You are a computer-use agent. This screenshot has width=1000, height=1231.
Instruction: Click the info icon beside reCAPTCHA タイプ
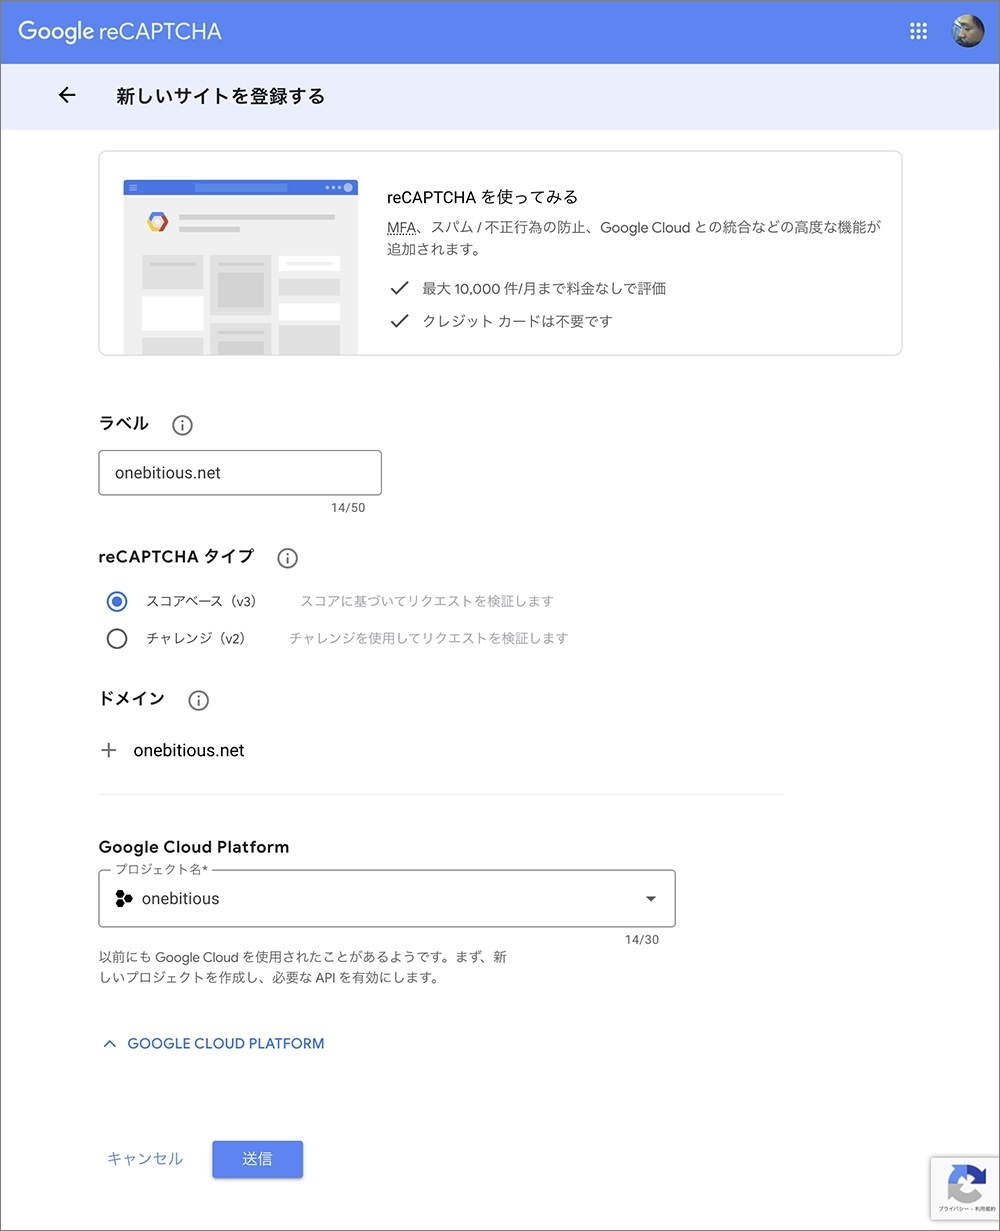[x=288, y=558]
